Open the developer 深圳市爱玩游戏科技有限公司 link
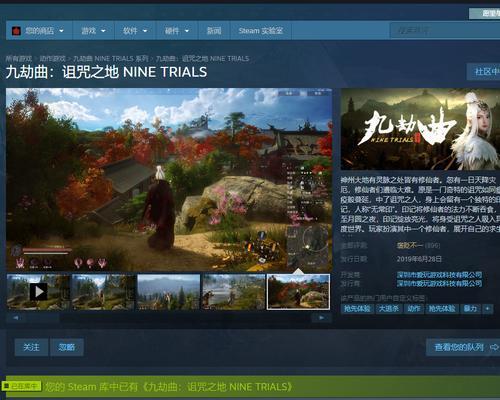Image resolution: width=500 pixels, height=400 pixels. [439, 275]
